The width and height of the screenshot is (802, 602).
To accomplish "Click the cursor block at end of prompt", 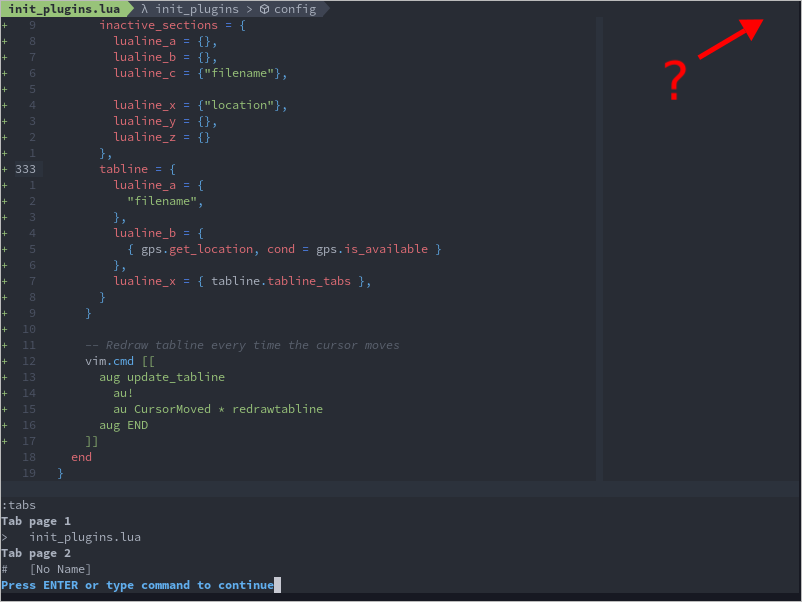I will (x=279, y=585).
